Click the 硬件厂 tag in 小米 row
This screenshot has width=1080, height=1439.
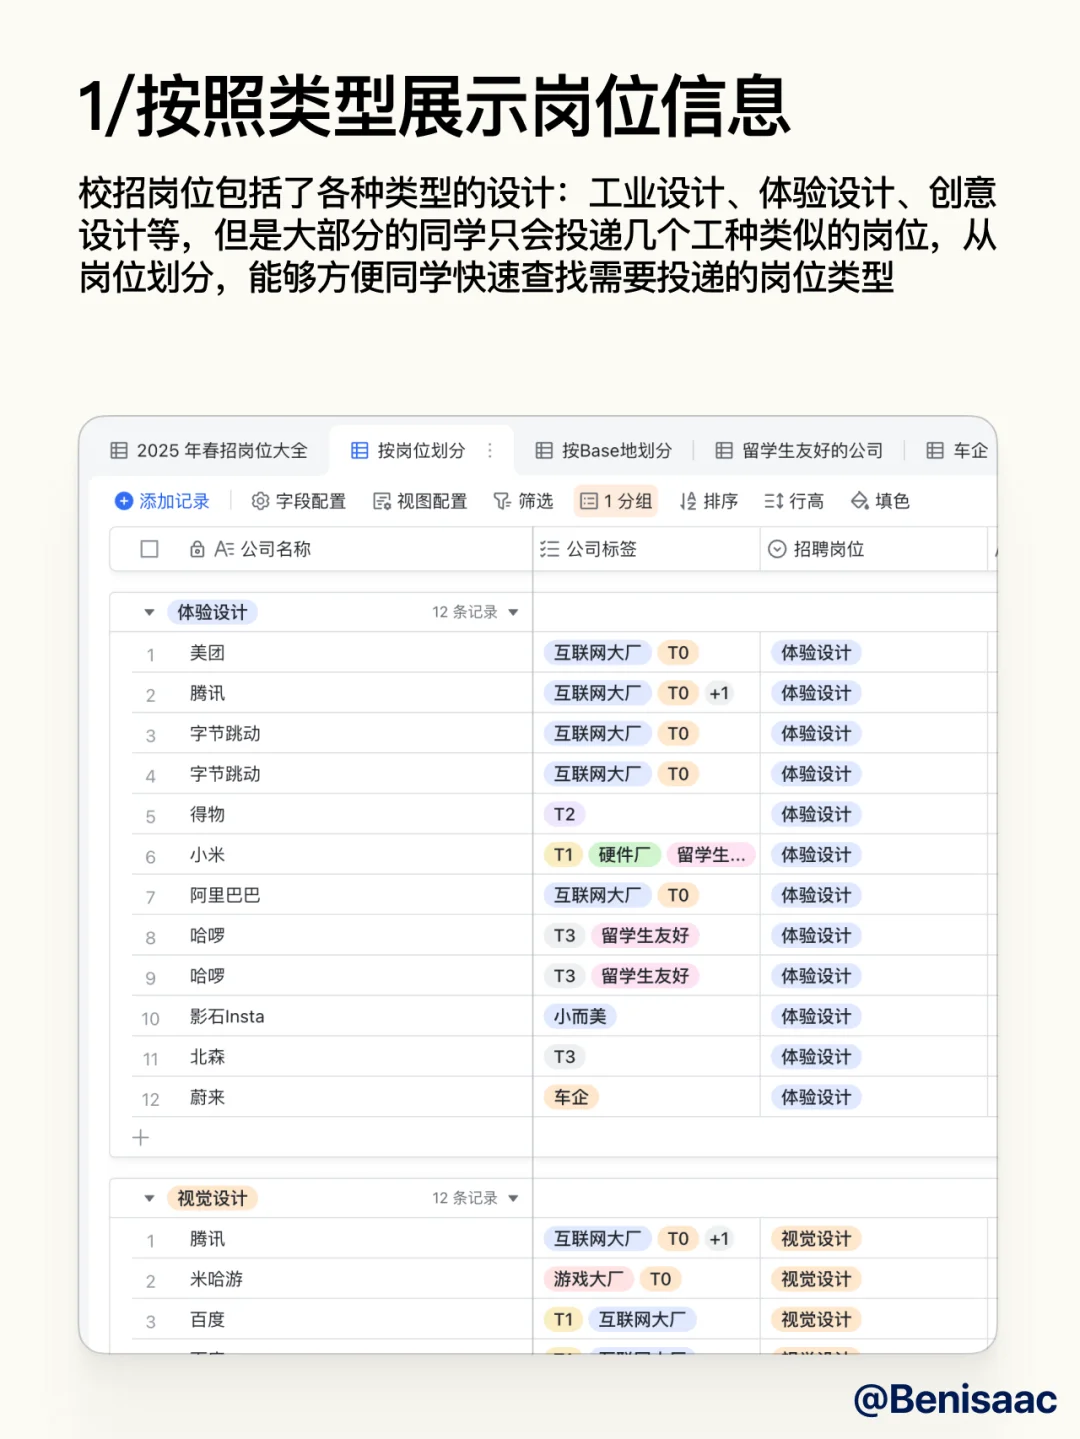(624, 855)
